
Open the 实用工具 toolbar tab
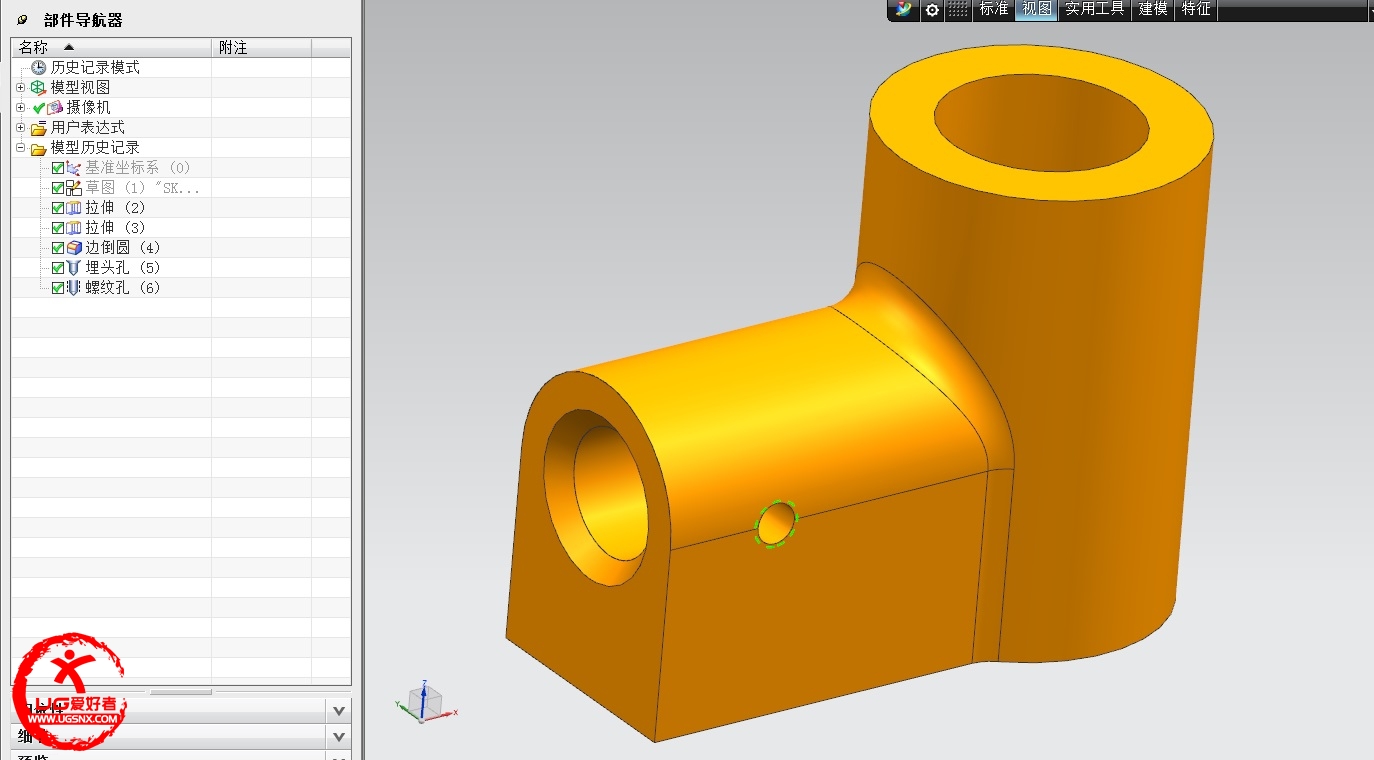pyautogui.click(x=1095, y=9)
